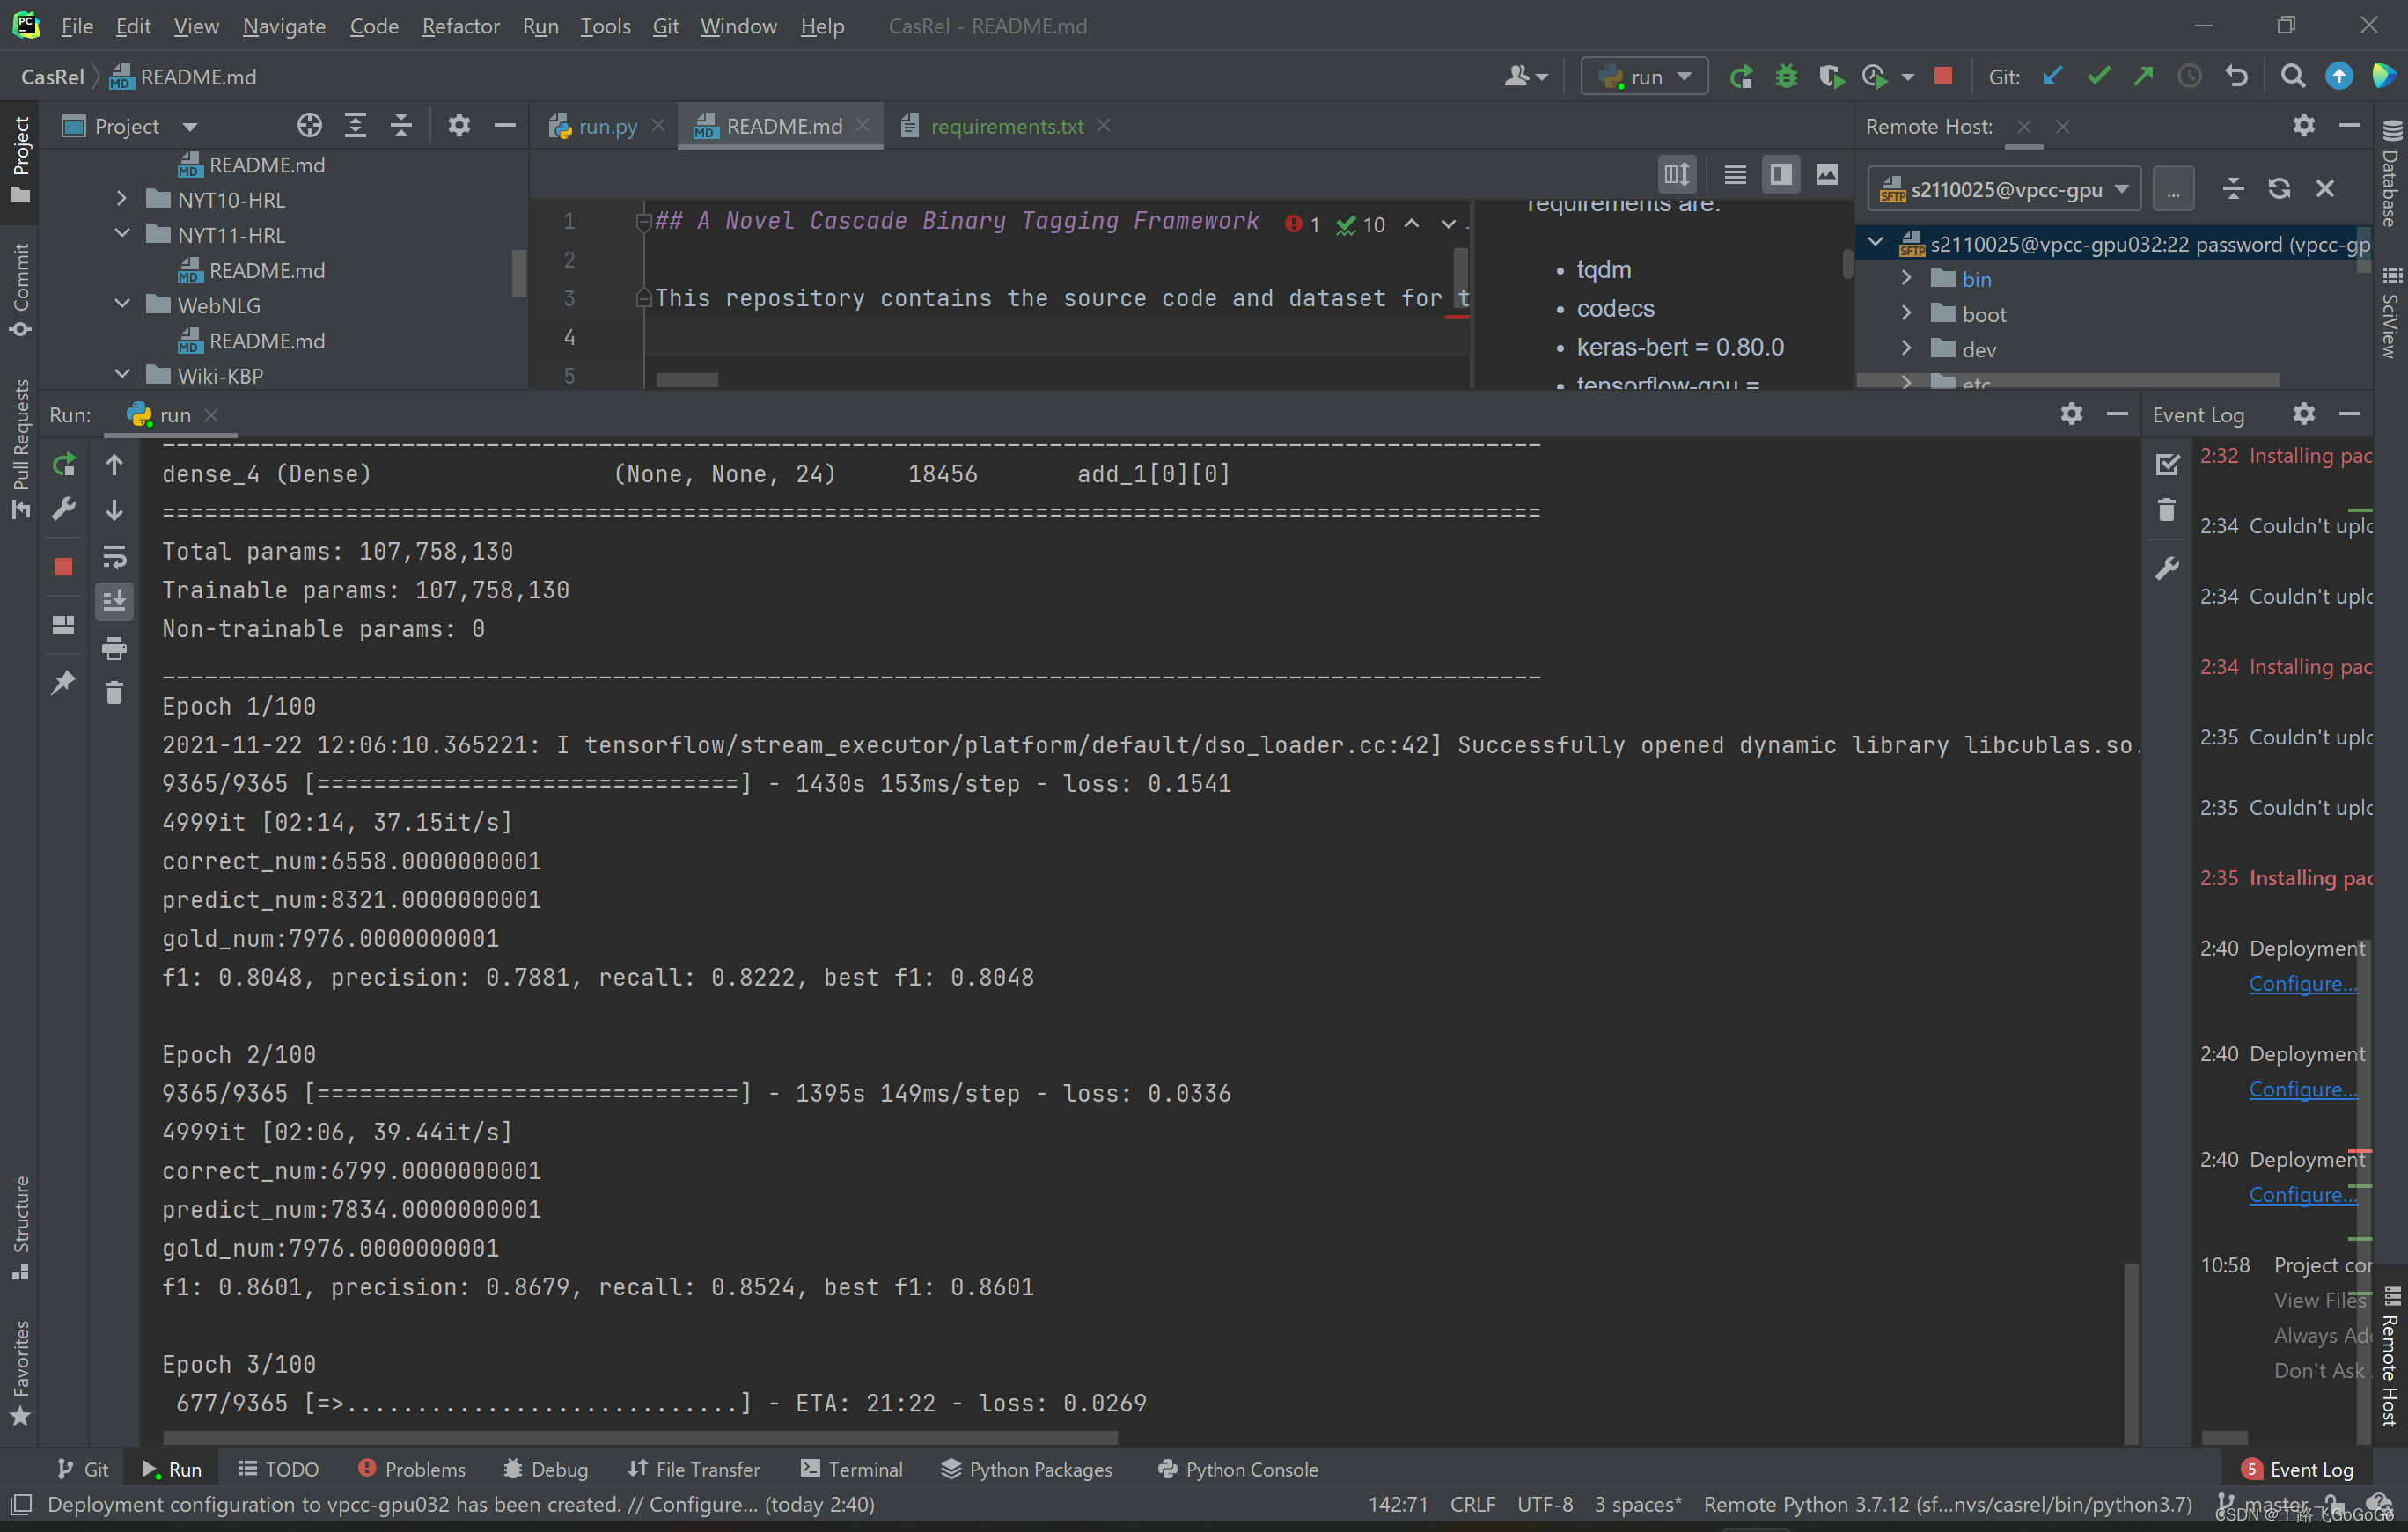Stop the running process with red square

coord(1943,77)
